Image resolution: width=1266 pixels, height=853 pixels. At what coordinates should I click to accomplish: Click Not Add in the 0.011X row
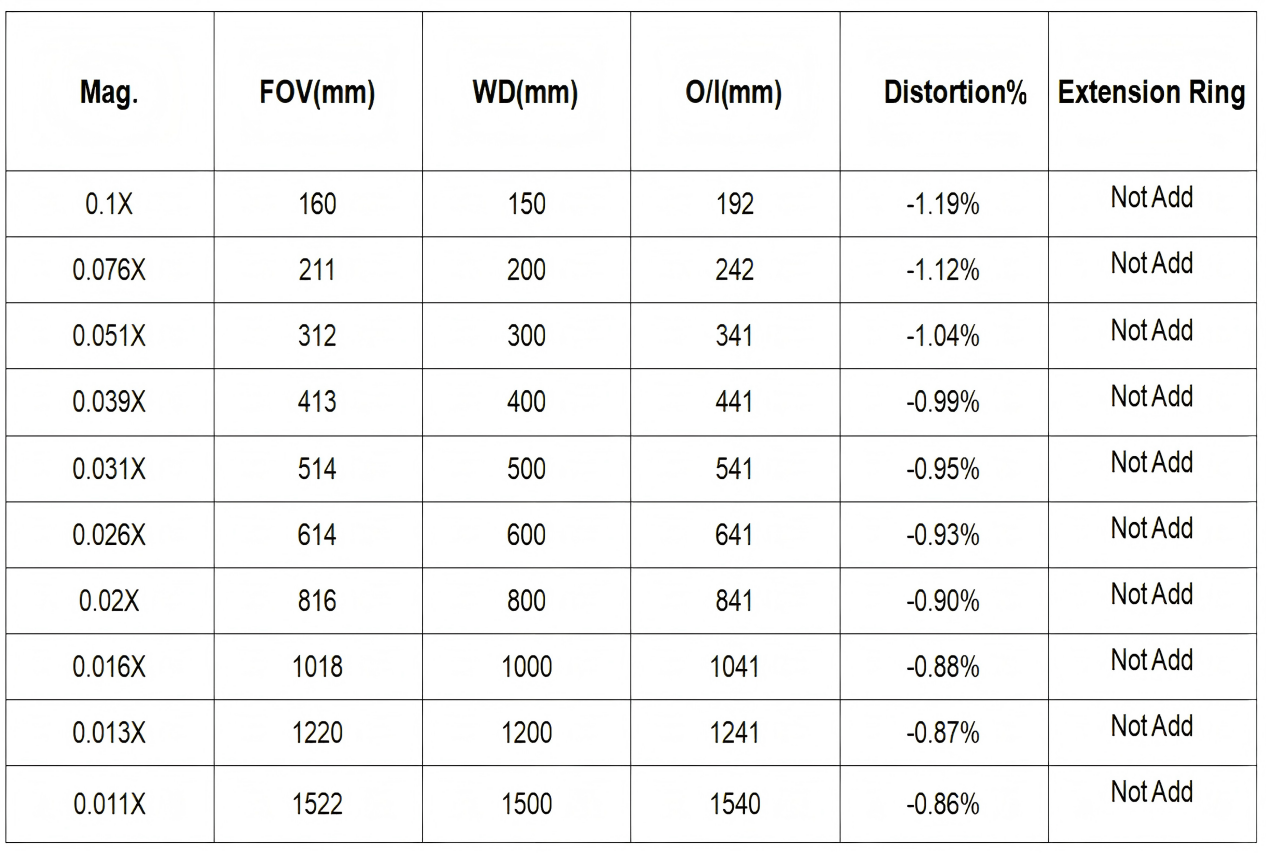[x=1152, y=792]
